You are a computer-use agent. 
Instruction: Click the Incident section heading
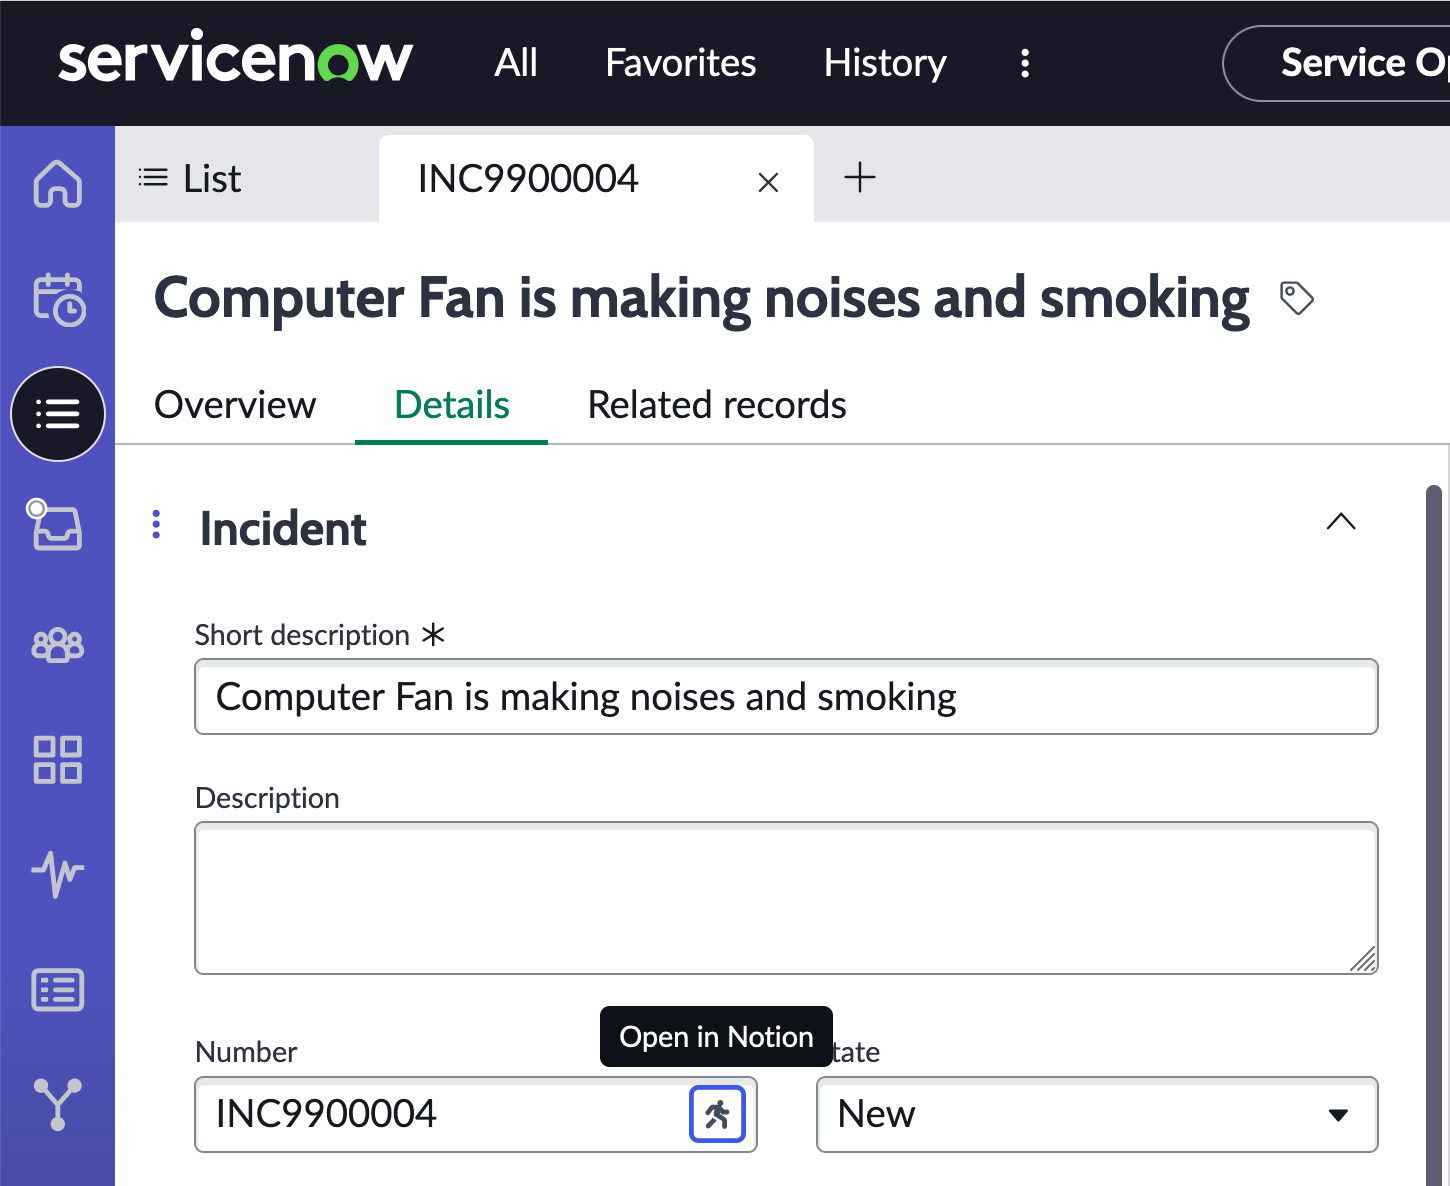pos(283,529)
